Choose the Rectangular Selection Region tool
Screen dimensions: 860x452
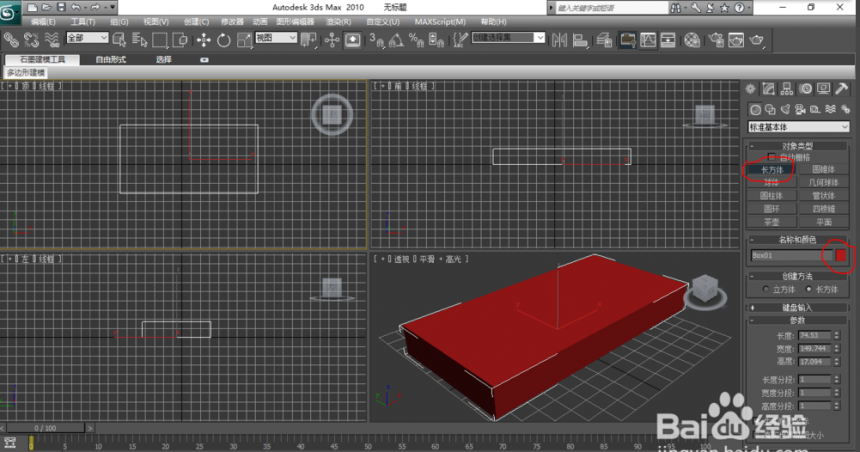click(160, 39)
